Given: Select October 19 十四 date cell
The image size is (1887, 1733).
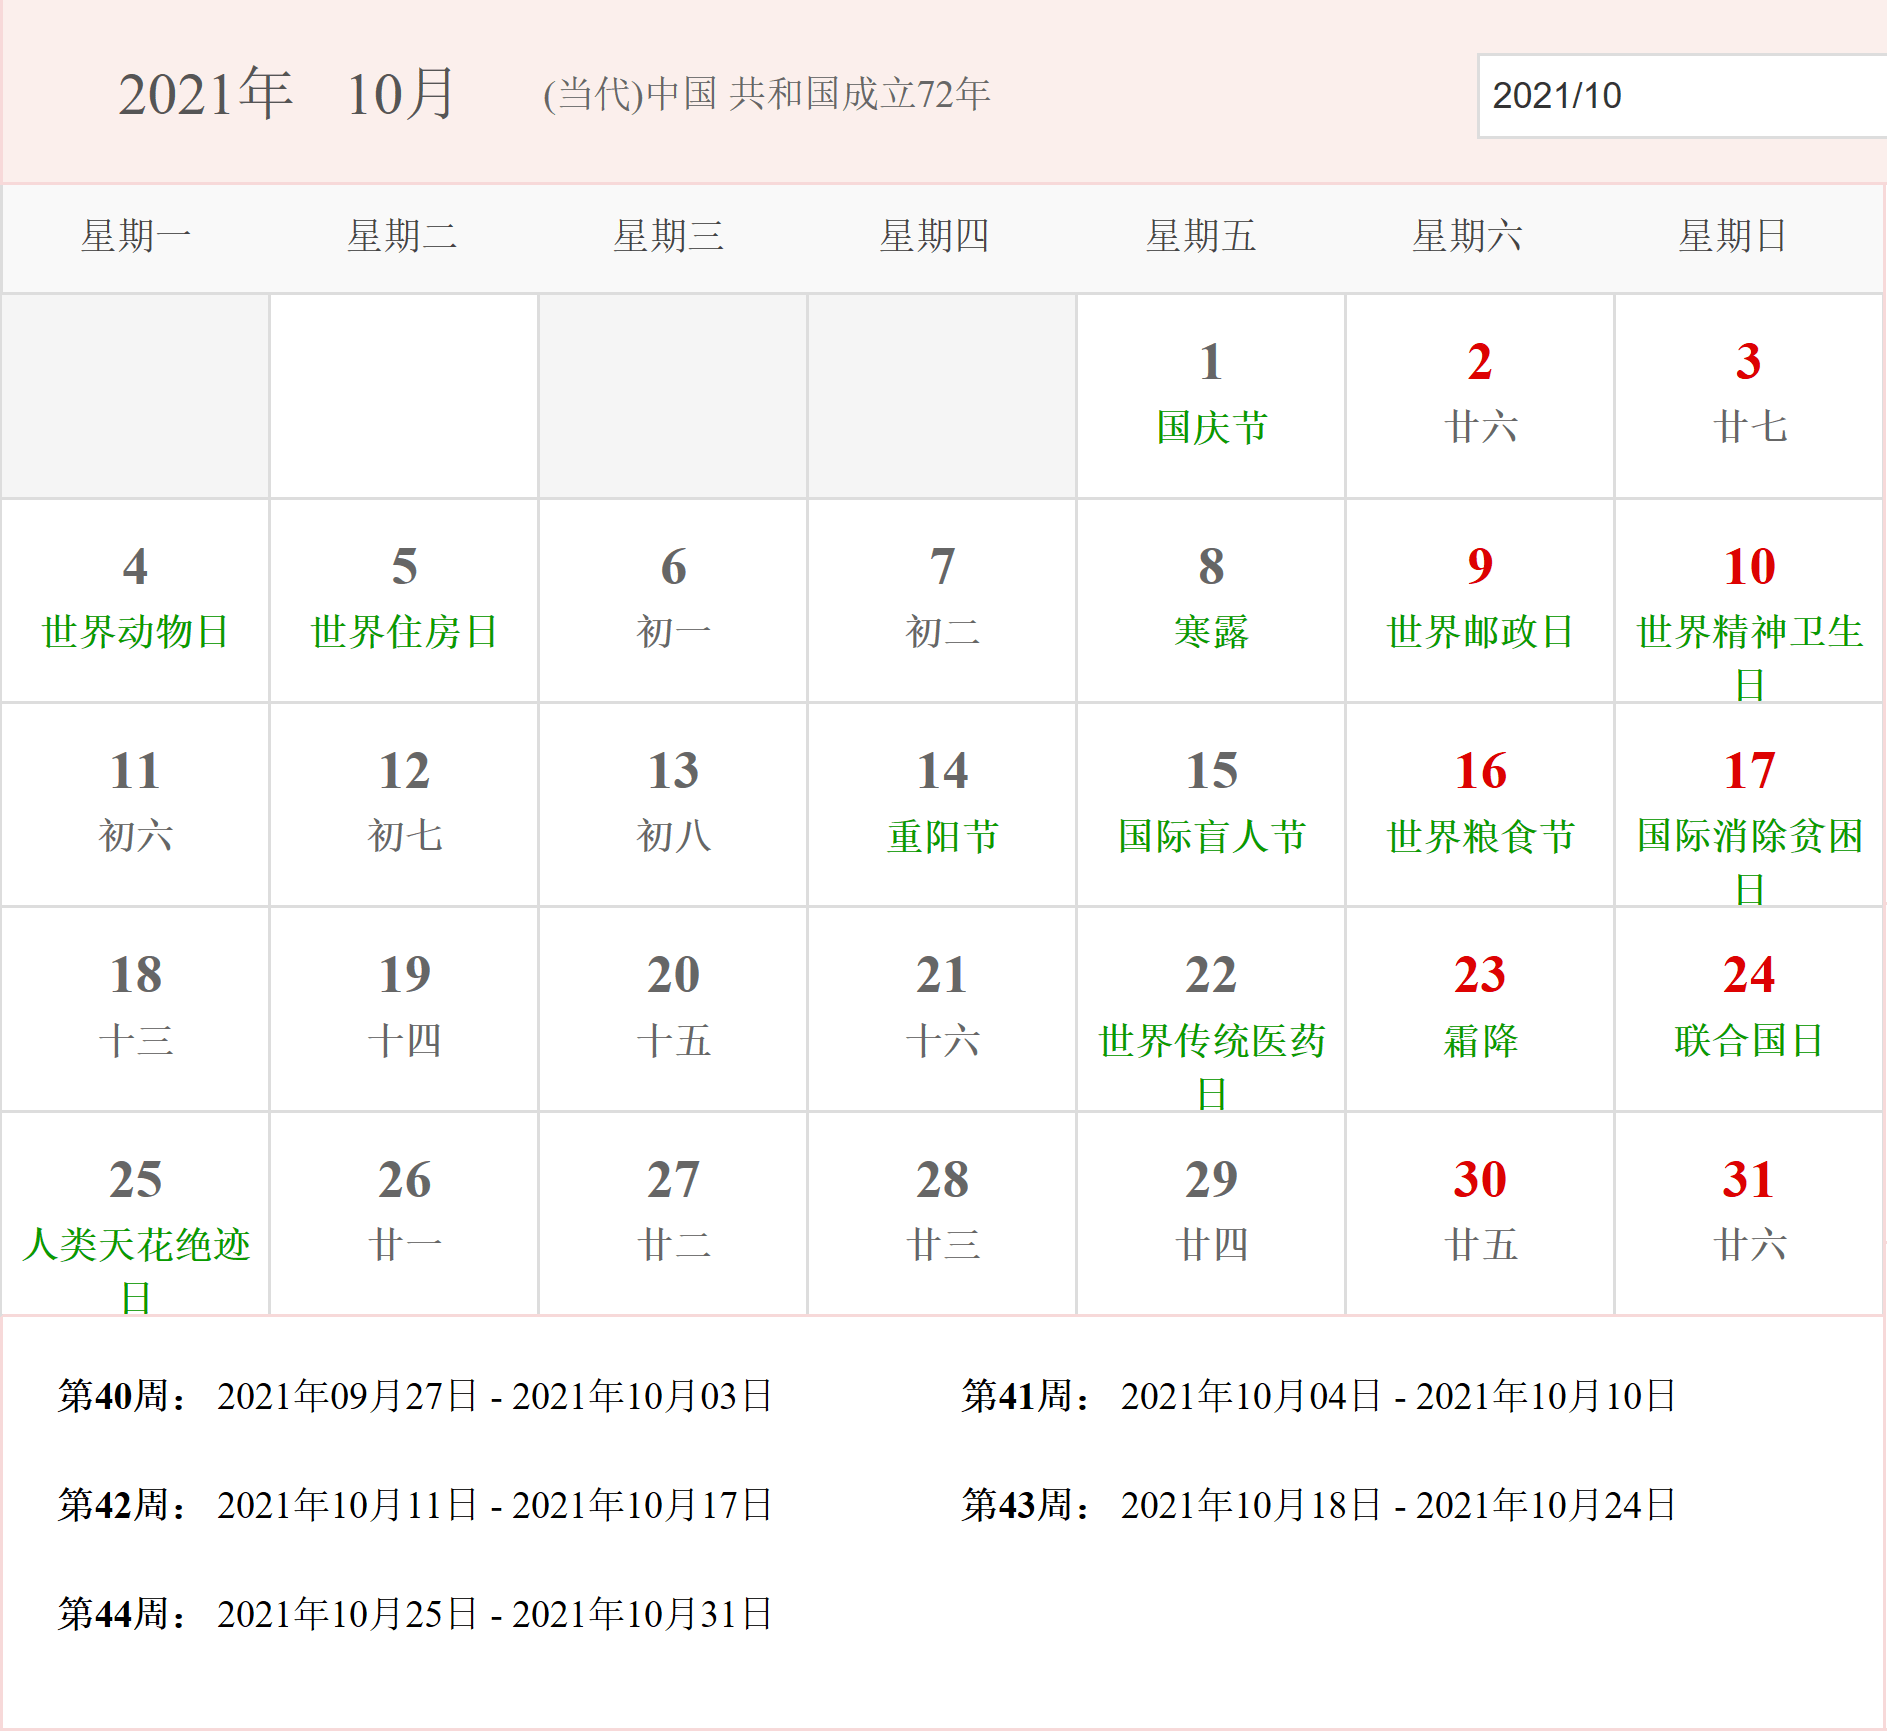Looking at the screenshot, I should click(x=404, y=1009).
